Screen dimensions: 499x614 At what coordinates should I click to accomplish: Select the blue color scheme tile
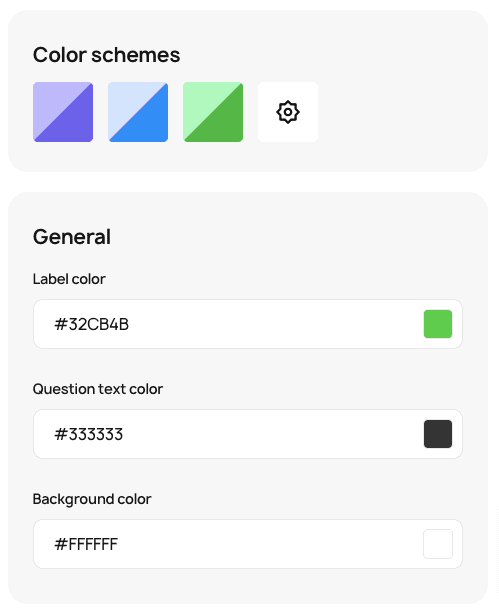pos(138,112)
